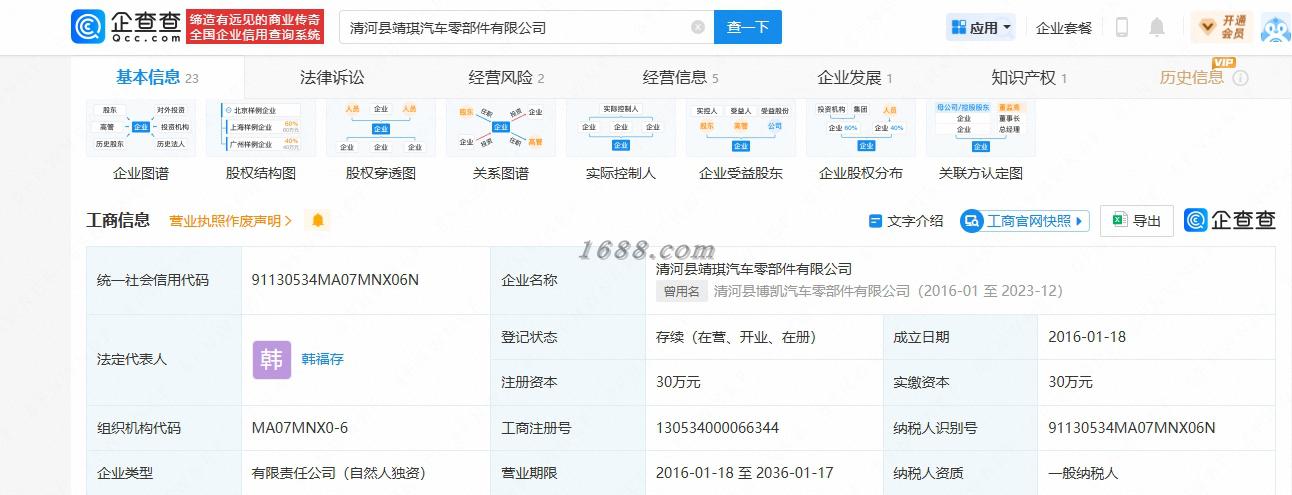The image size is (1292, 495).
Task: Select 营业期限 2016-01-18 至 2036-01-17 value
Action: pos(745,473)
